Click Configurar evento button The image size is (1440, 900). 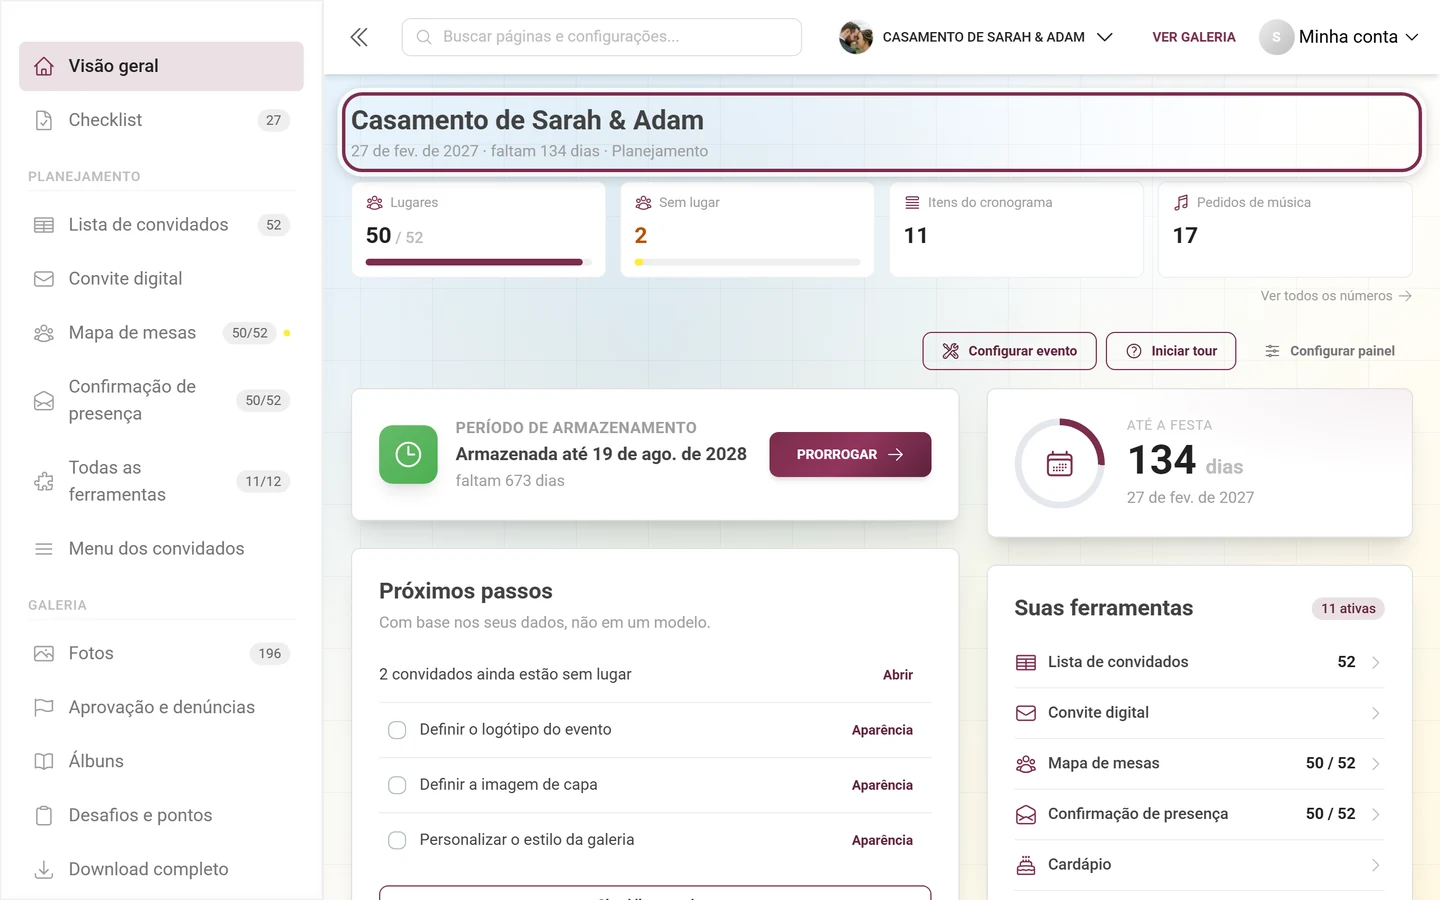pos(1009,351)
